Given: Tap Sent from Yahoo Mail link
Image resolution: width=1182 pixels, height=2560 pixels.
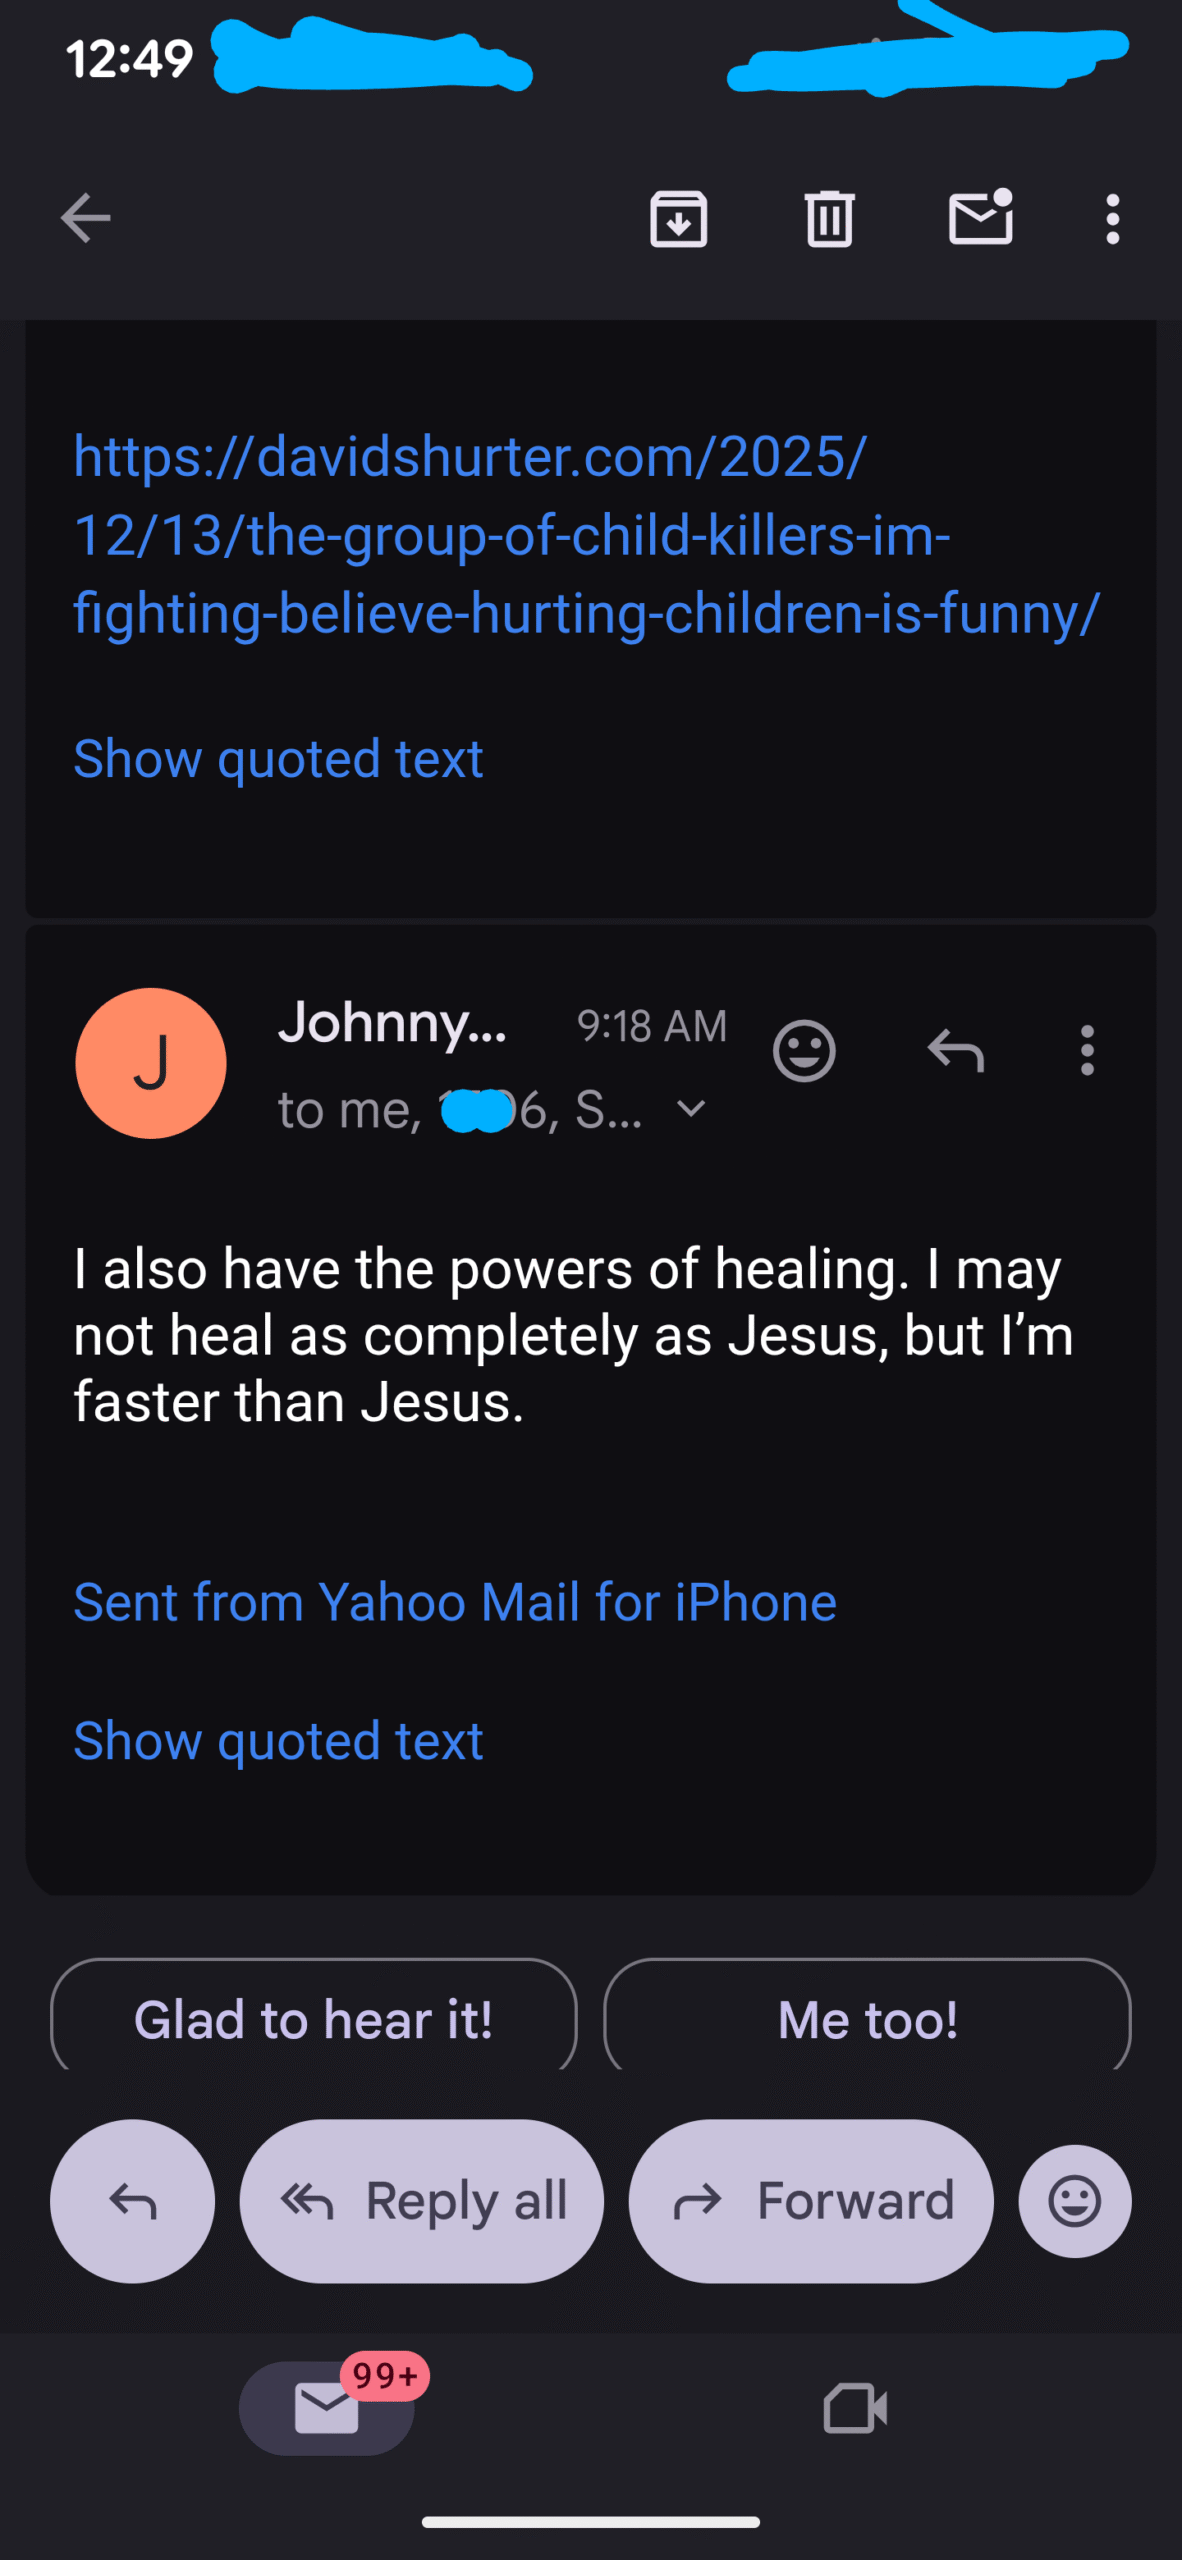Looking at the screenshot, I should click(455, 1602).
